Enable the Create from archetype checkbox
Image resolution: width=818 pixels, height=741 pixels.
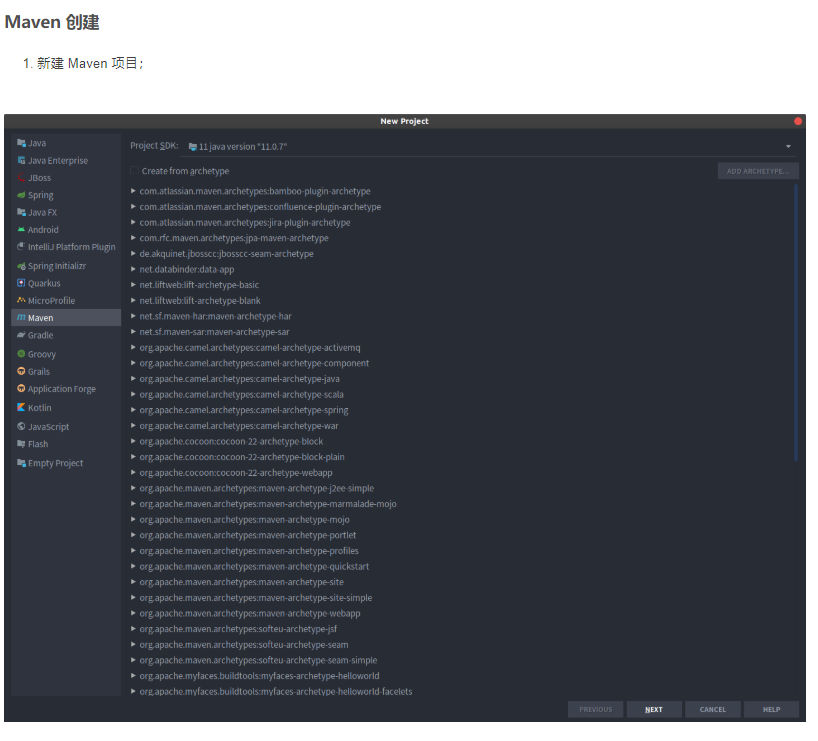(135, 170)
